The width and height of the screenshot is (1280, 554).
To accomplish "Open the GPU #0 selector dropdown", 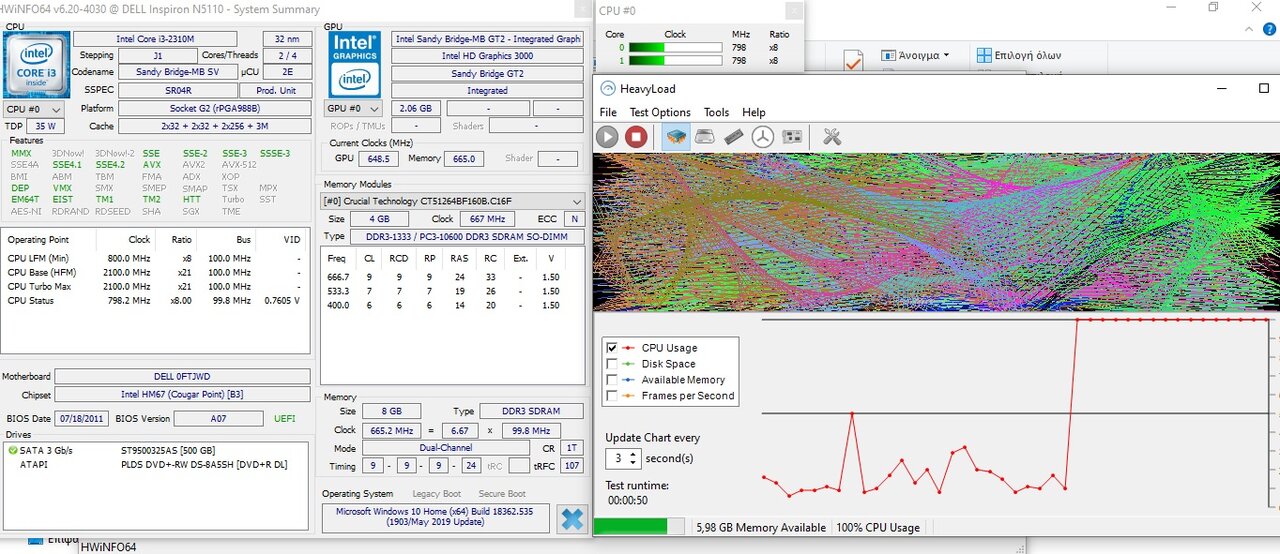I will [355, 108].
